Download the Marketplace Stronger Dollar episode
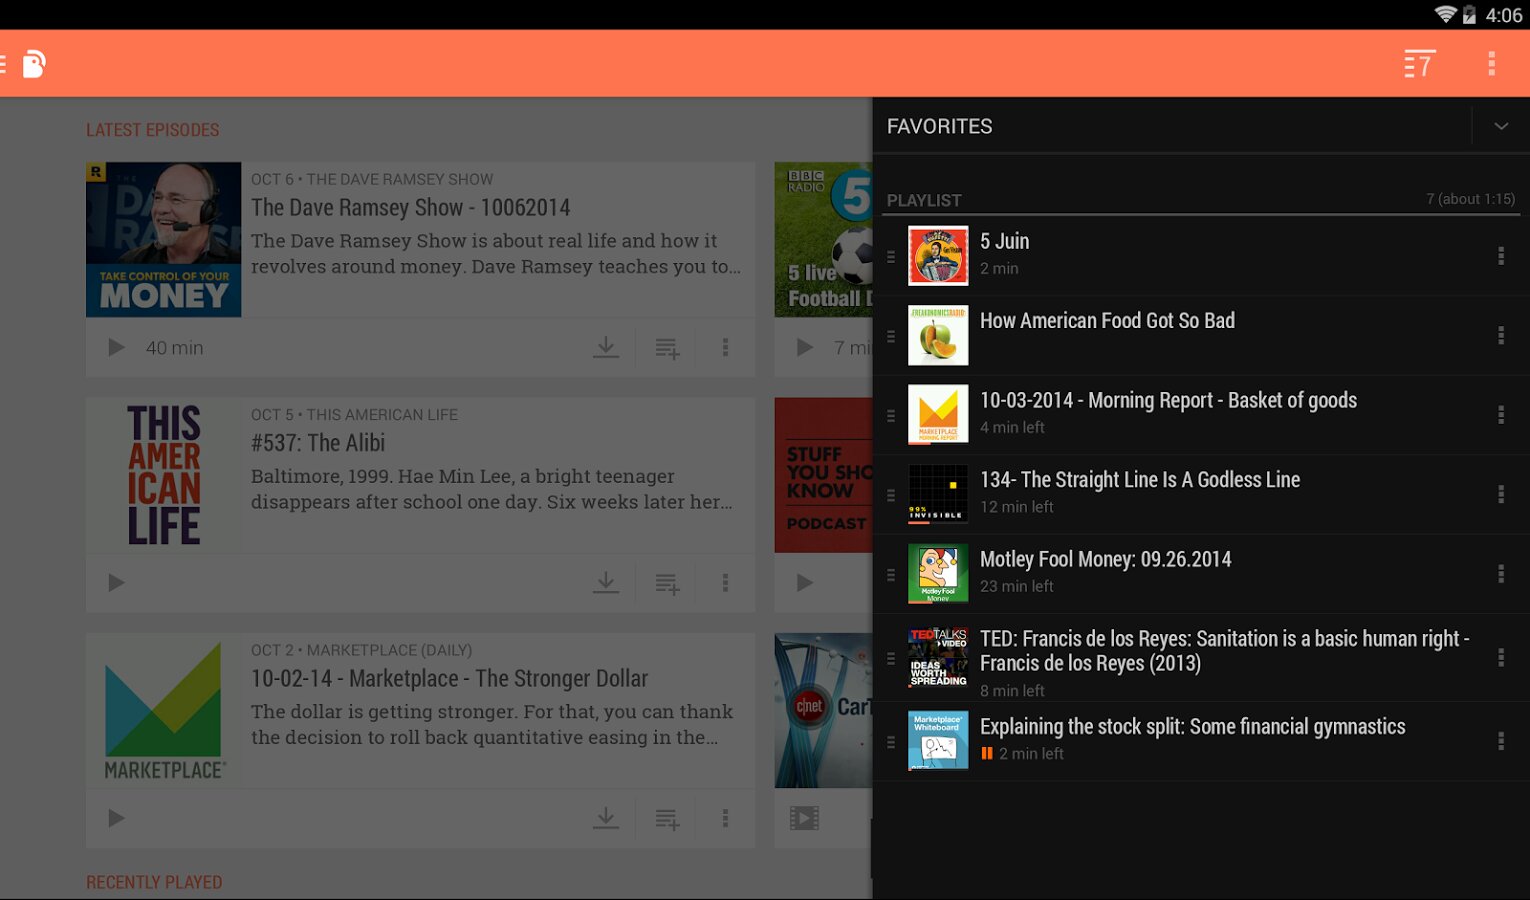This screenshot has width=1530, height=900. click(x=606, y=818)
